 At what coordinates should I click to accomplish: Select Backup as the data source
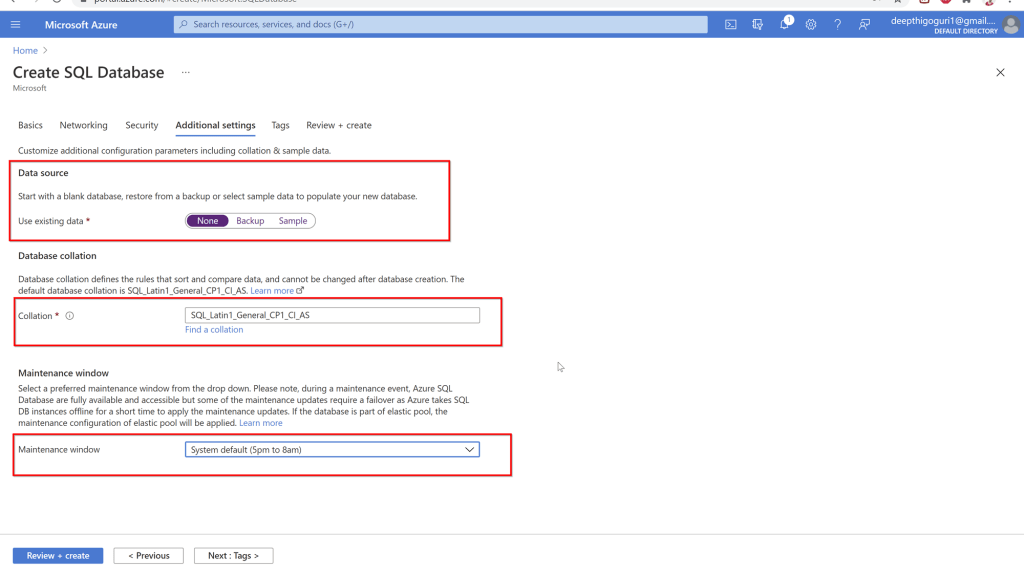point(250,221)
